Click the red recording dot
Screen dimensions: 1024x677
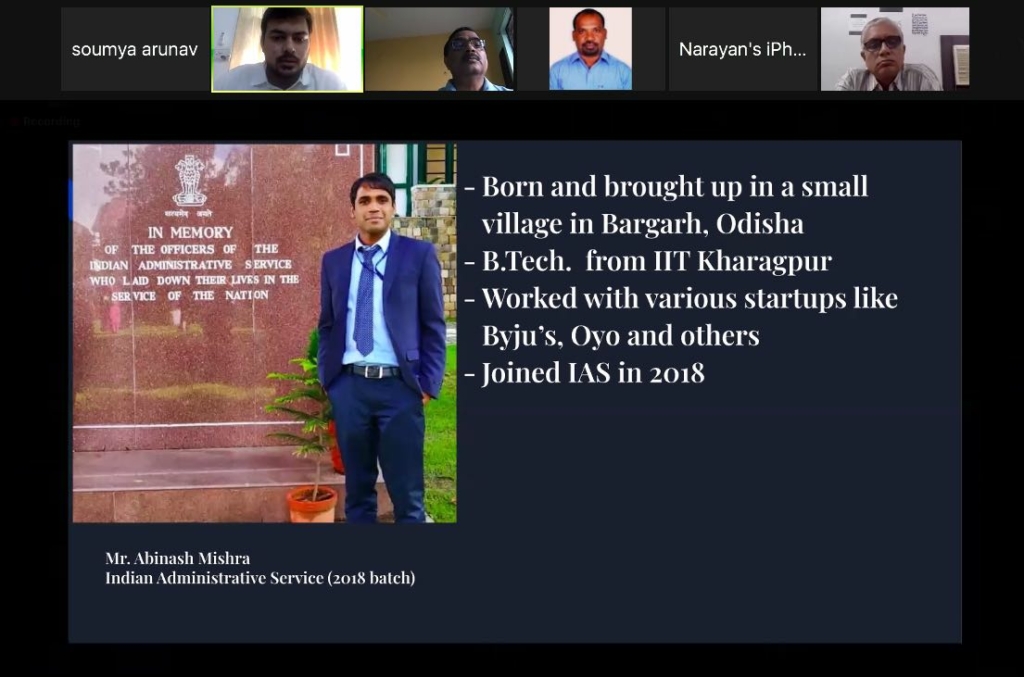[14, 121]
